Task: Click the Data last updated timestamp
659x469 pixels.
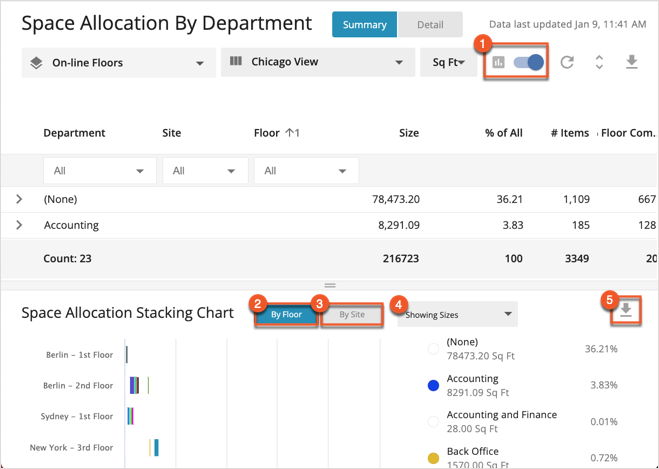Action: [x=567, y=24]
